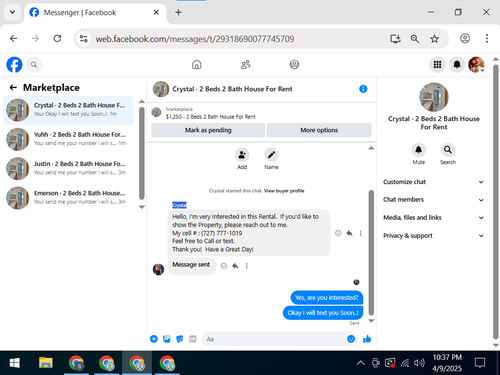The image size is (500, 375).
Task: Open the Chrome profile icon
Action: 465,39
